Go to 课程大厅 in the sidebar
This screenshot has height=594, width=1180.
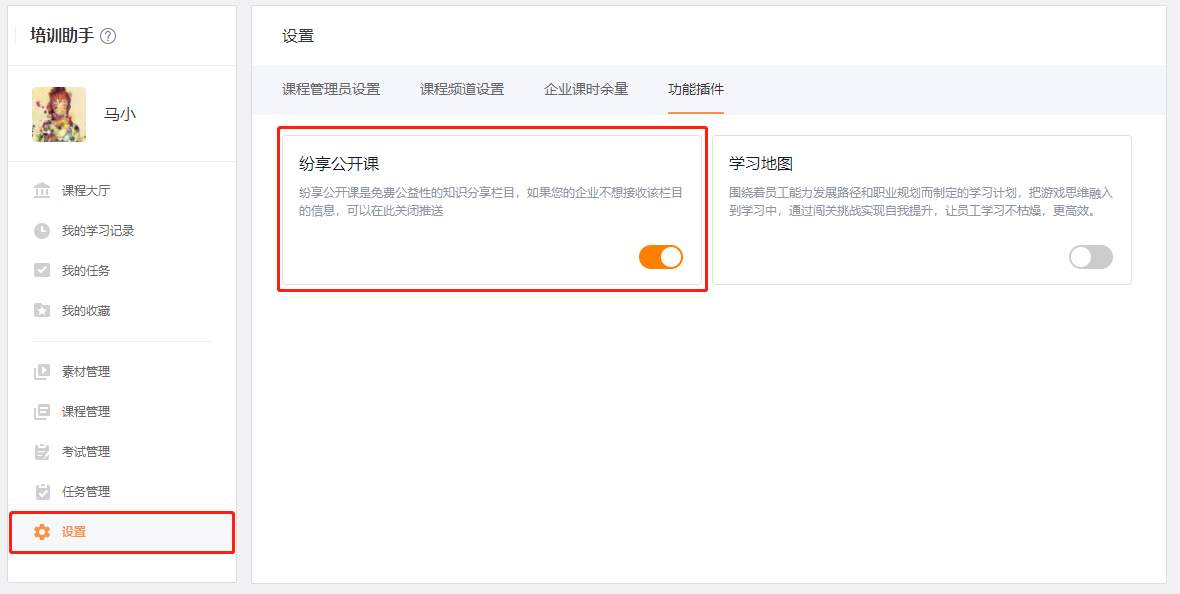[86, 190]
